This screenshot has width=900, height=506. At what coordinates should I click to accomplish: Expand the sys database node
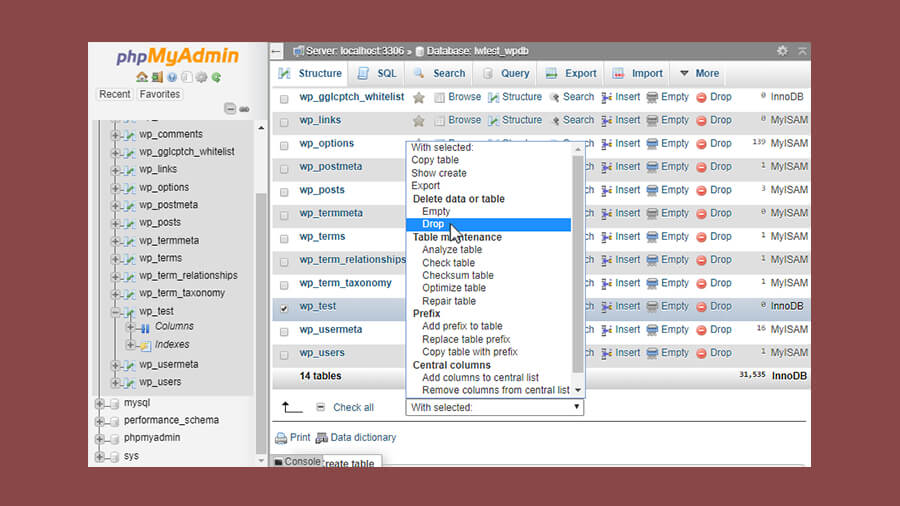coord(99,457)
